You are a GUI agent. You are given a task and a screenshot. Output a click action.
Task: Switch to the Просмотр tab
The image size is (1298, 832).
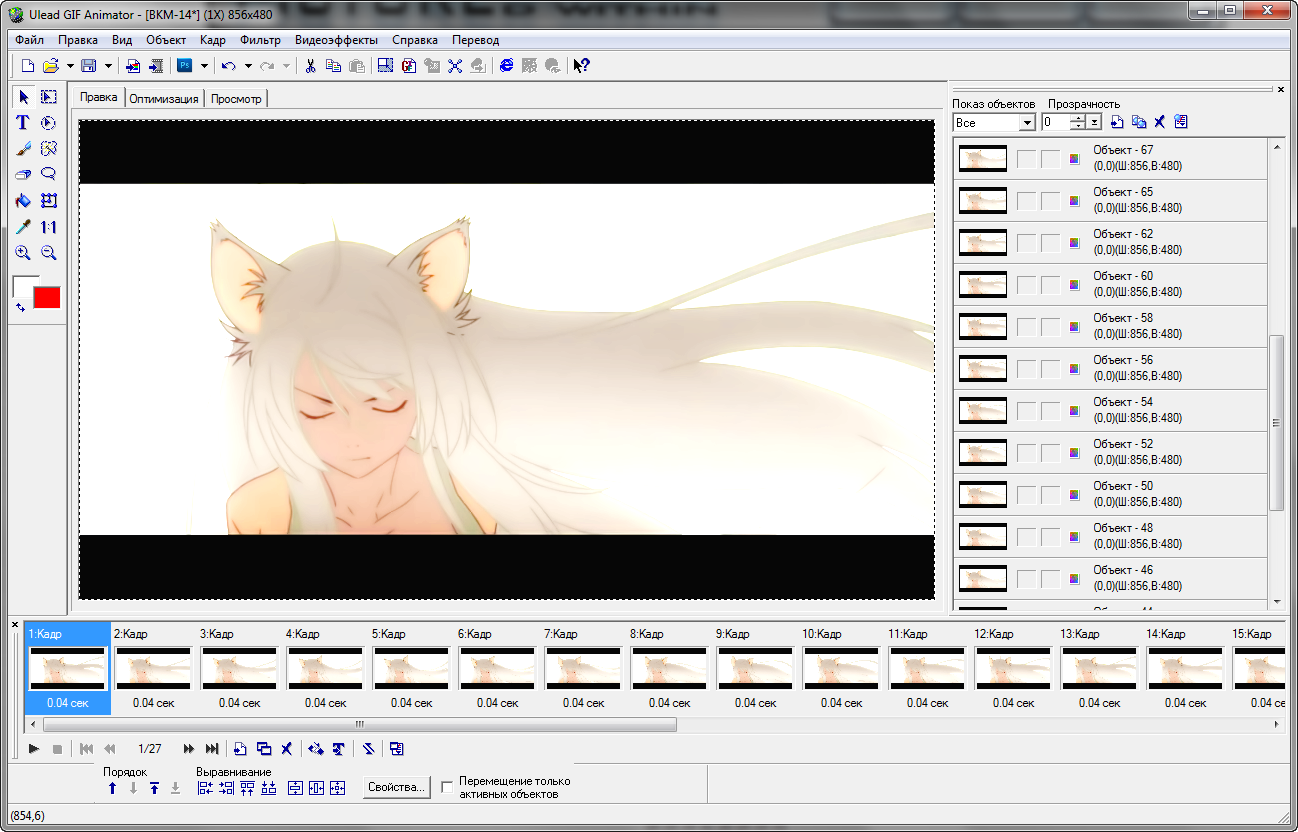236,99
